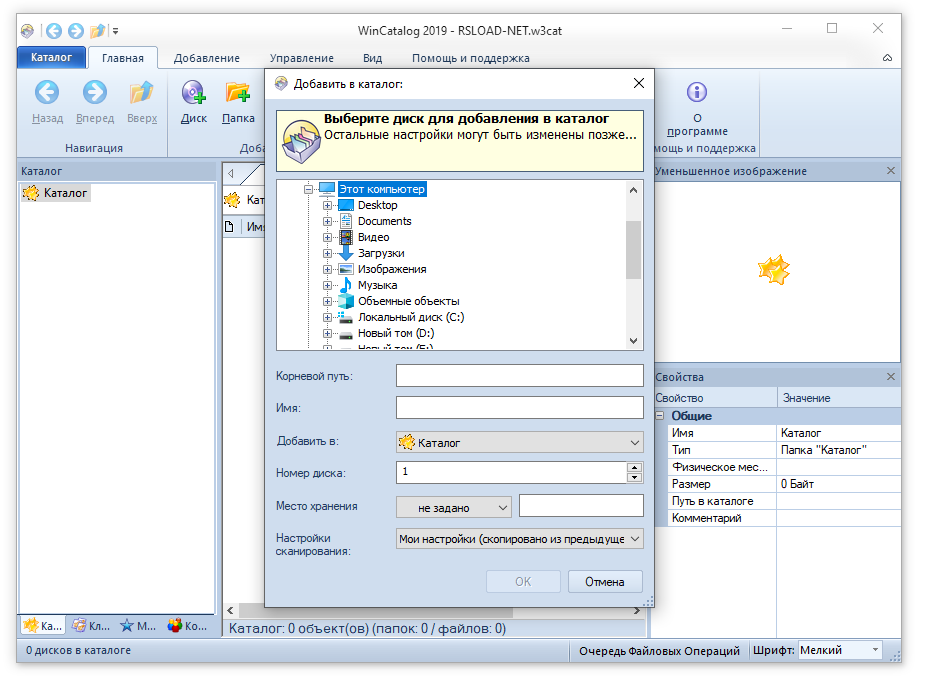Select Новый том (D:) in the tree

pyautogui.click(x=396, y=333)
